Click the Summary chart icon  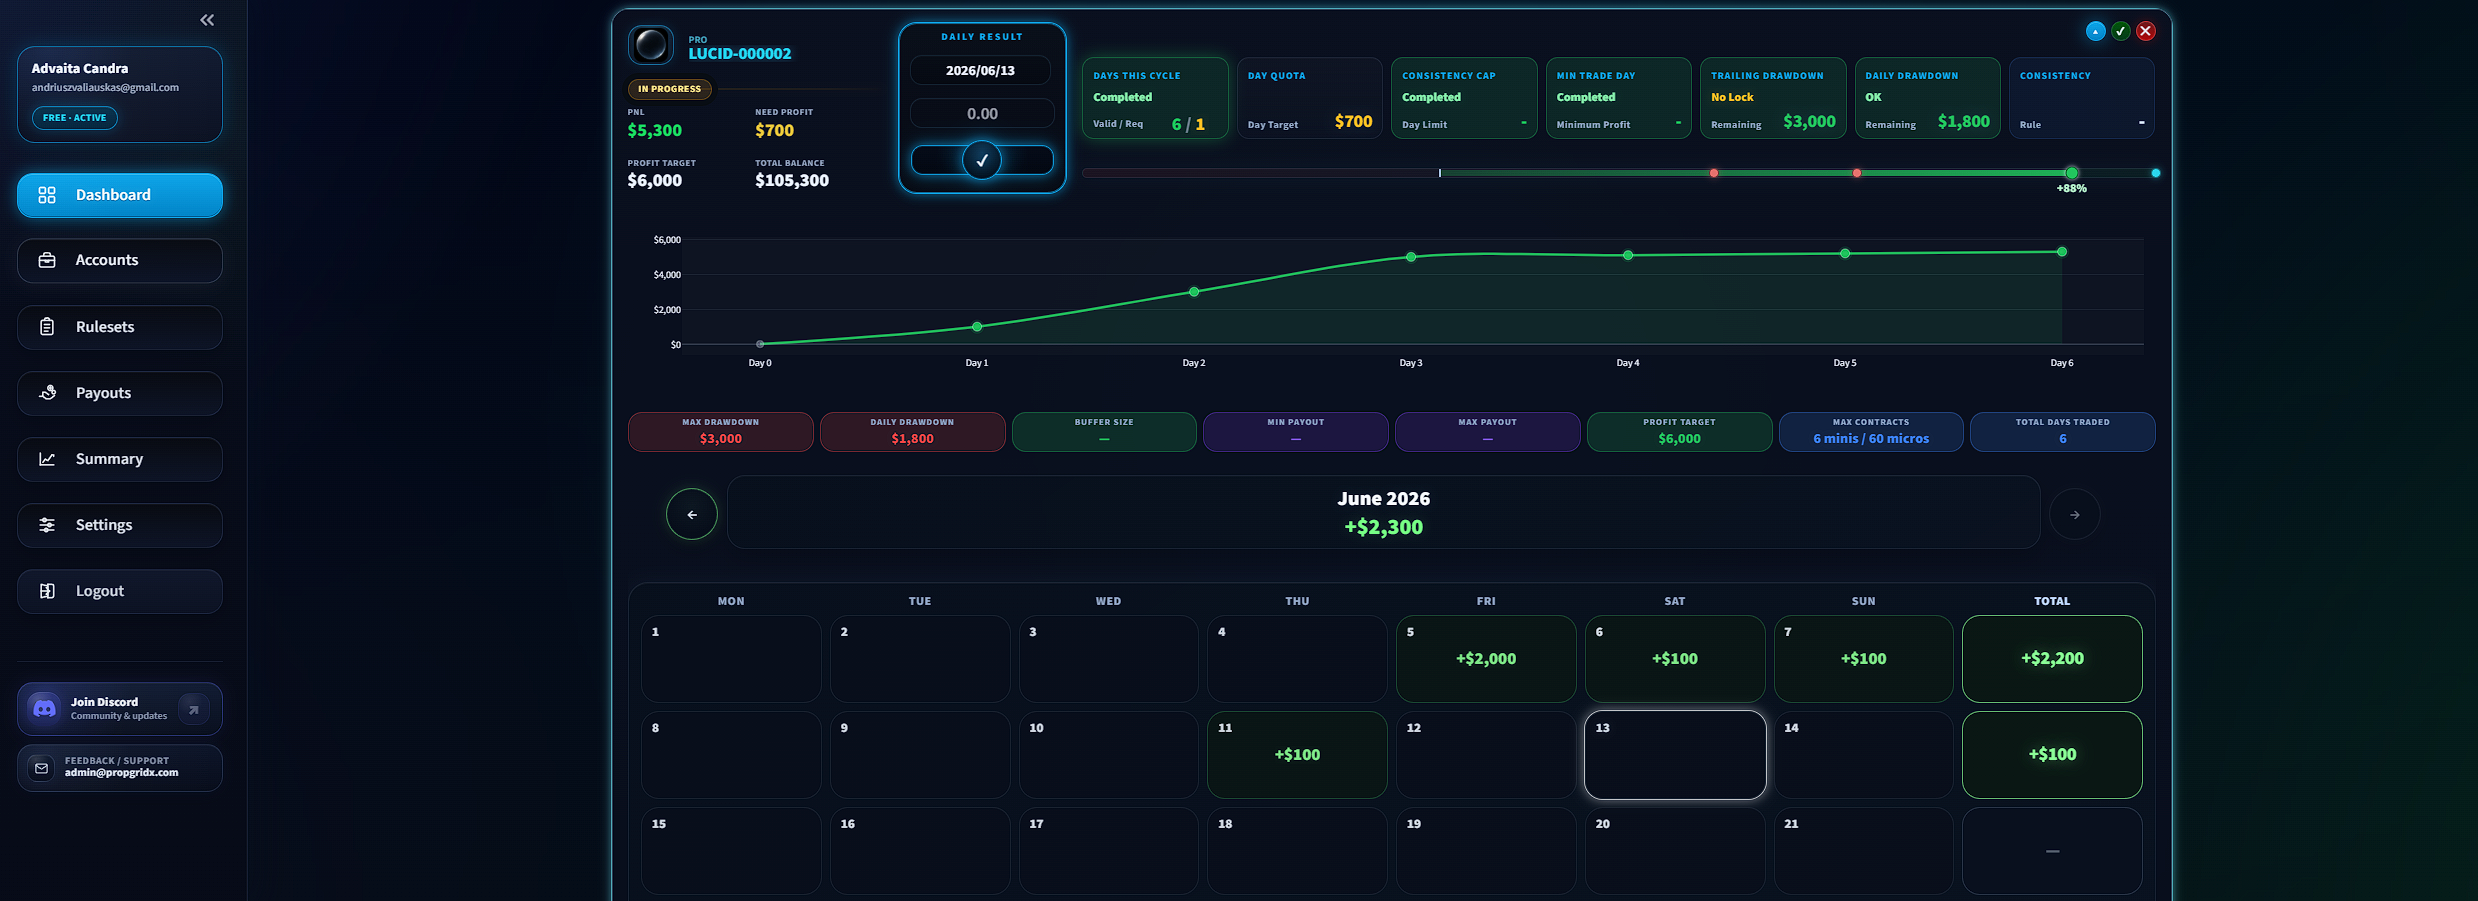tap(47, 459)
